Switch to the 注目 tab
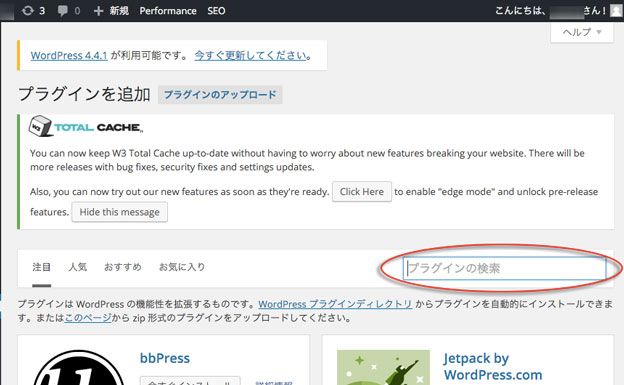Screen dimensions: 624x385 point(41,267)
